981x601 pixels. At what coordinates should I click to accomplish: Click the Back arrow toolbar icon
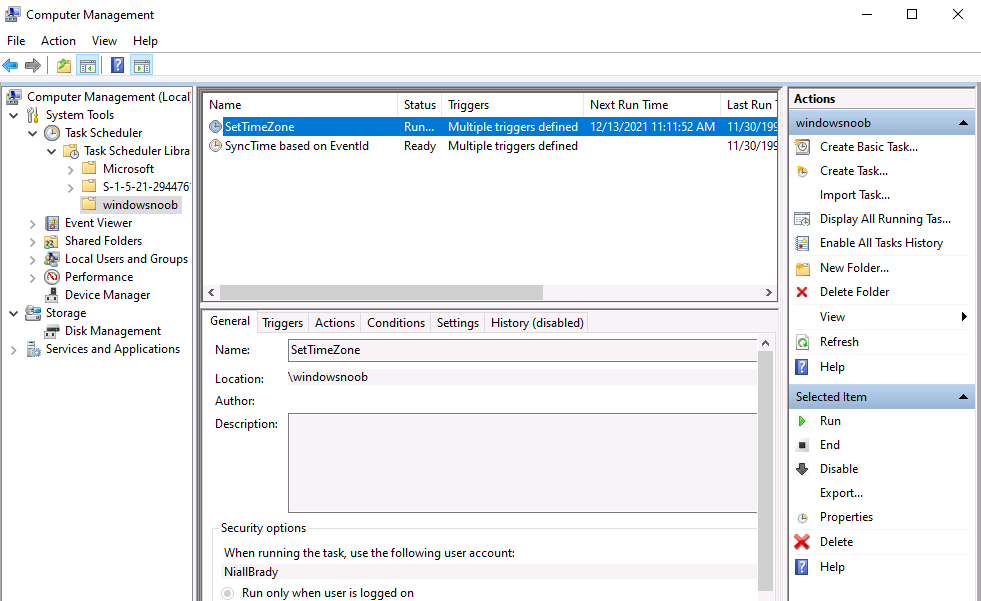[x=10, y=65]
